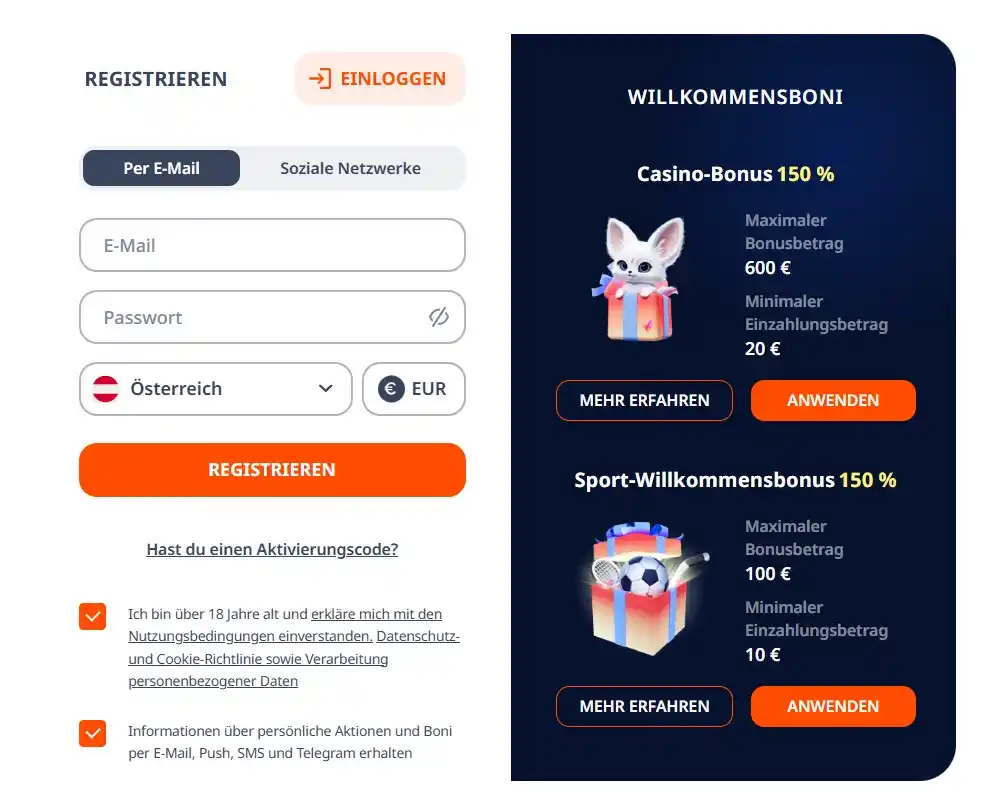Click into the E-Mail input field
This screenshot has width=988, height=811.
272,245
